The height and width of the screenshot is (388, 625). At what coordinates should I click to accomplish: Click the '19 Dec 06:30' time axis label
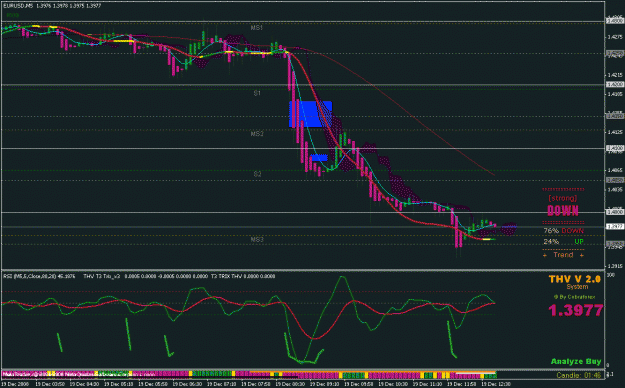coord(187,384)
